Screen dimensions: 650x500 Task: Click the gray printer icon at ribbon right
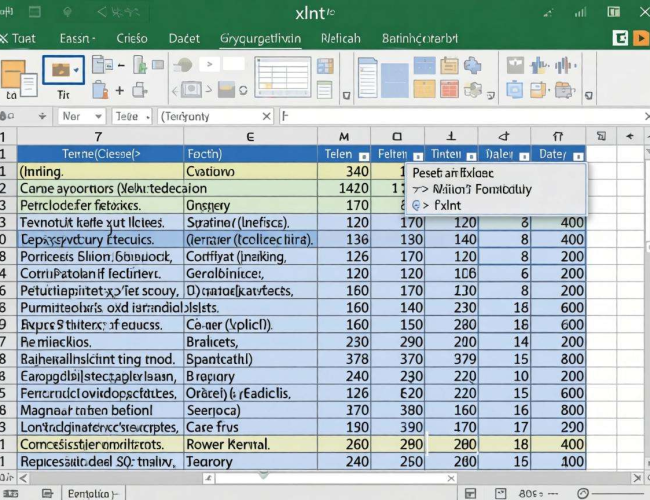click(x=564, y=90)
